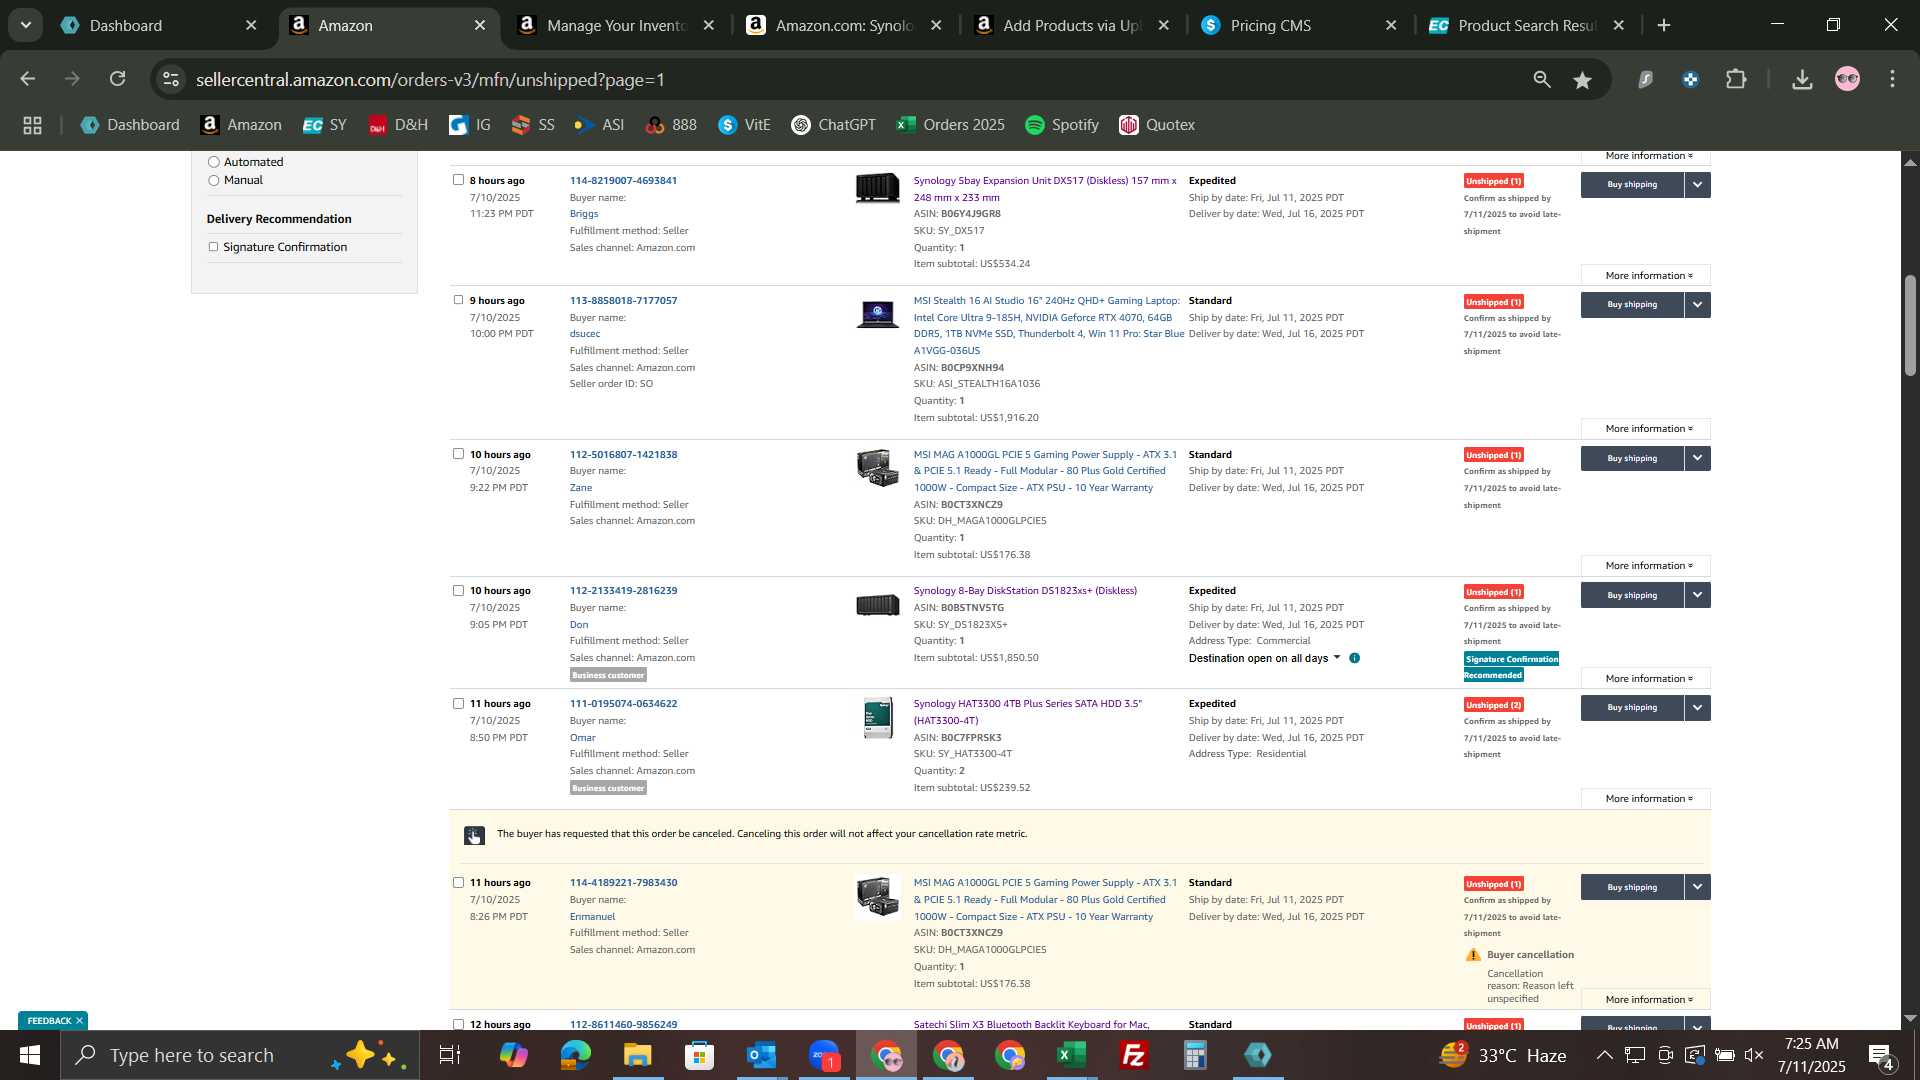Open Microsoft Store from the taskbar
The image size is (1920, 1080).
(699, 1055)
